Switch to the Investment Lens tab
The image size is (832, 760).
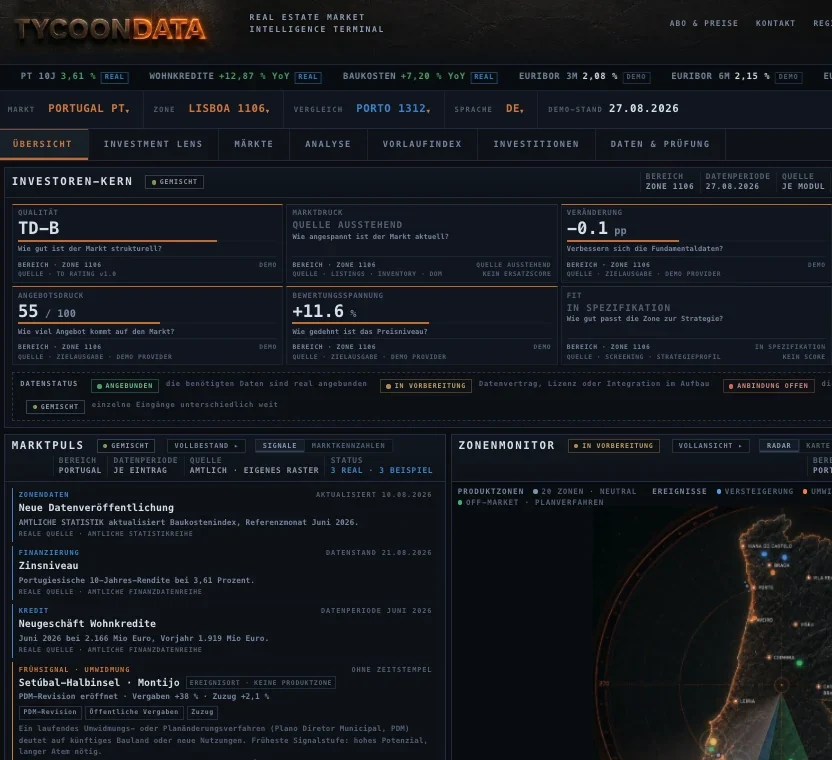[x=153, y=144]
